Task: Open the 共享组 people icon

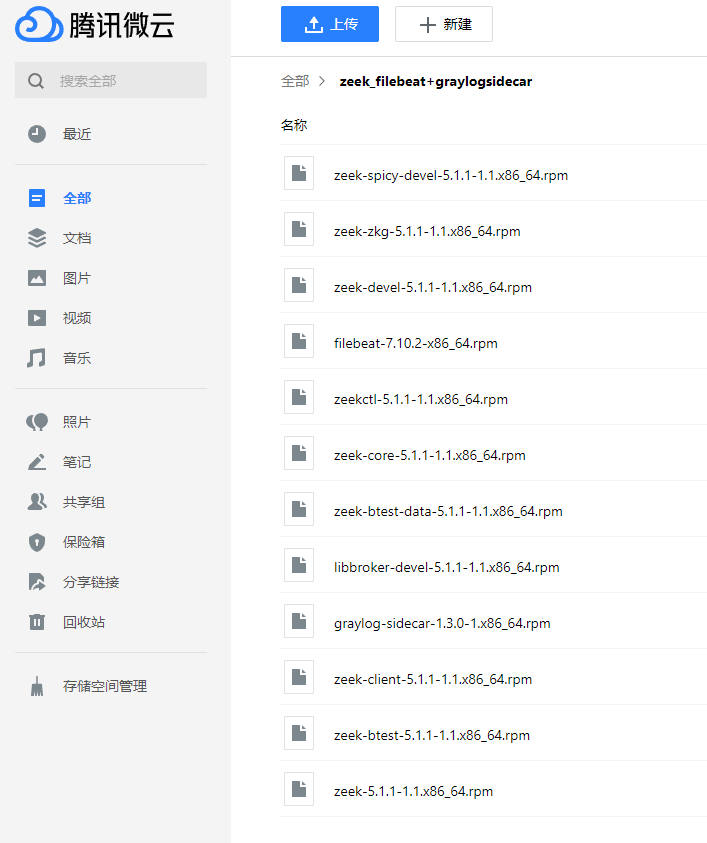Action: tap(37, 502)
